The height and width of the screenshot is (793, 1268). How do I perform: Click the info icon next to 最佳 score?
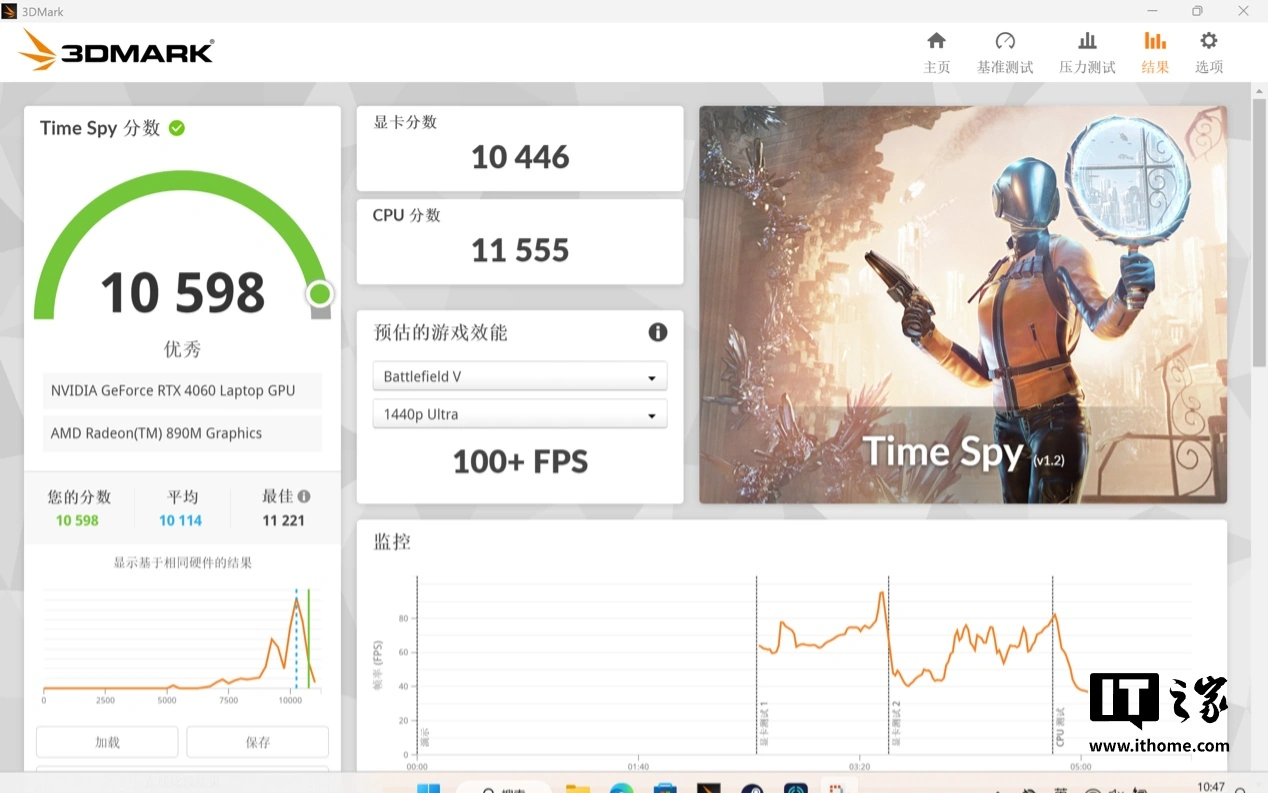[304, 496]
